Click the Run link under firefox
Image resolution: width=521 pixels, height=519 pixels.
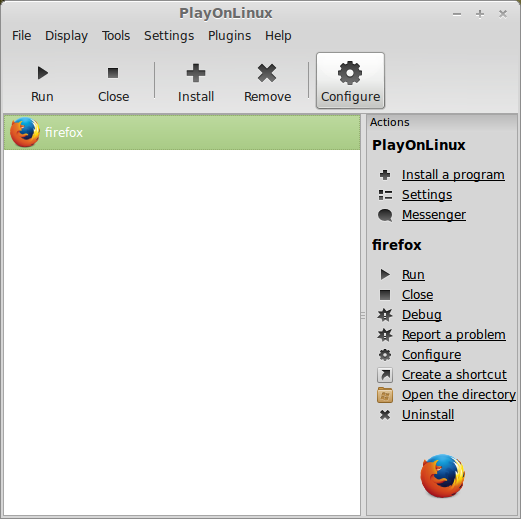(x=413, y=275)
